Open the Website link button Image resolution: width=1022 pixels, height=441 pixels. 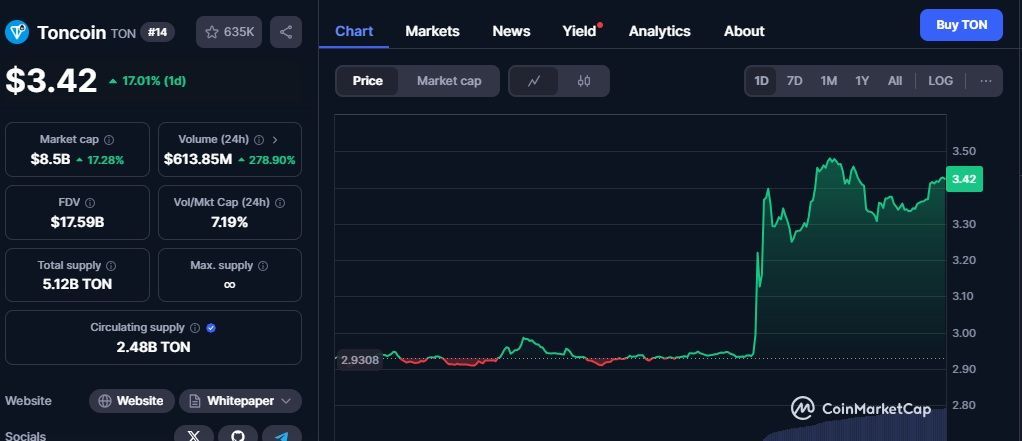(132, 401)
